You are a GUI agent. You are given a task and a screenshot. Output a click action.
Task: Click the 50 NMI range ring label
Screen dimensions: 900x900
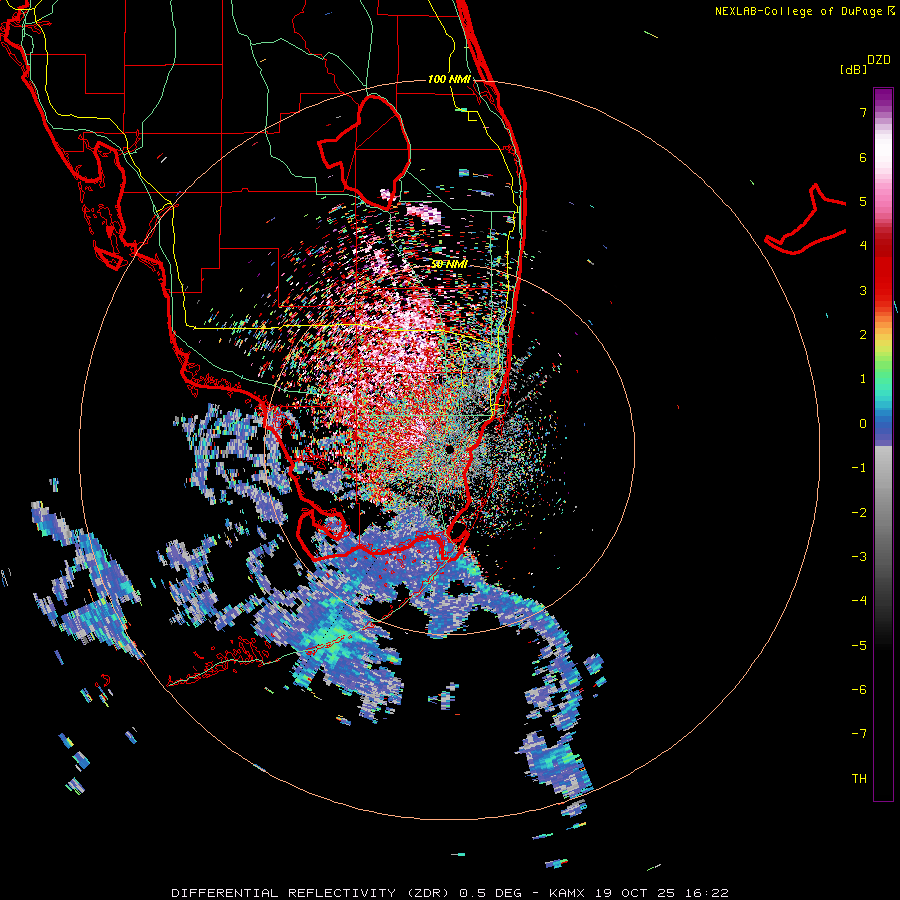pyautogui.click(x=449, y=264)
